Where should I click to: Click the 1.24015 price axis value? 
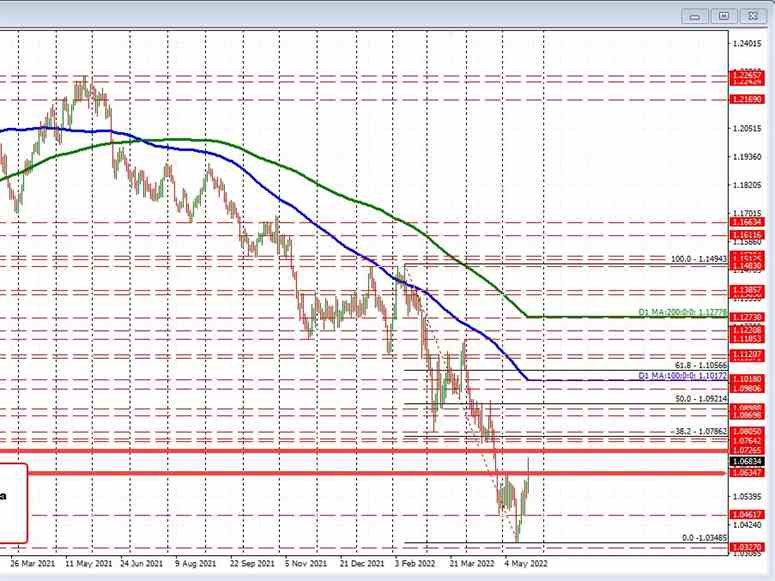click(747, 44)
